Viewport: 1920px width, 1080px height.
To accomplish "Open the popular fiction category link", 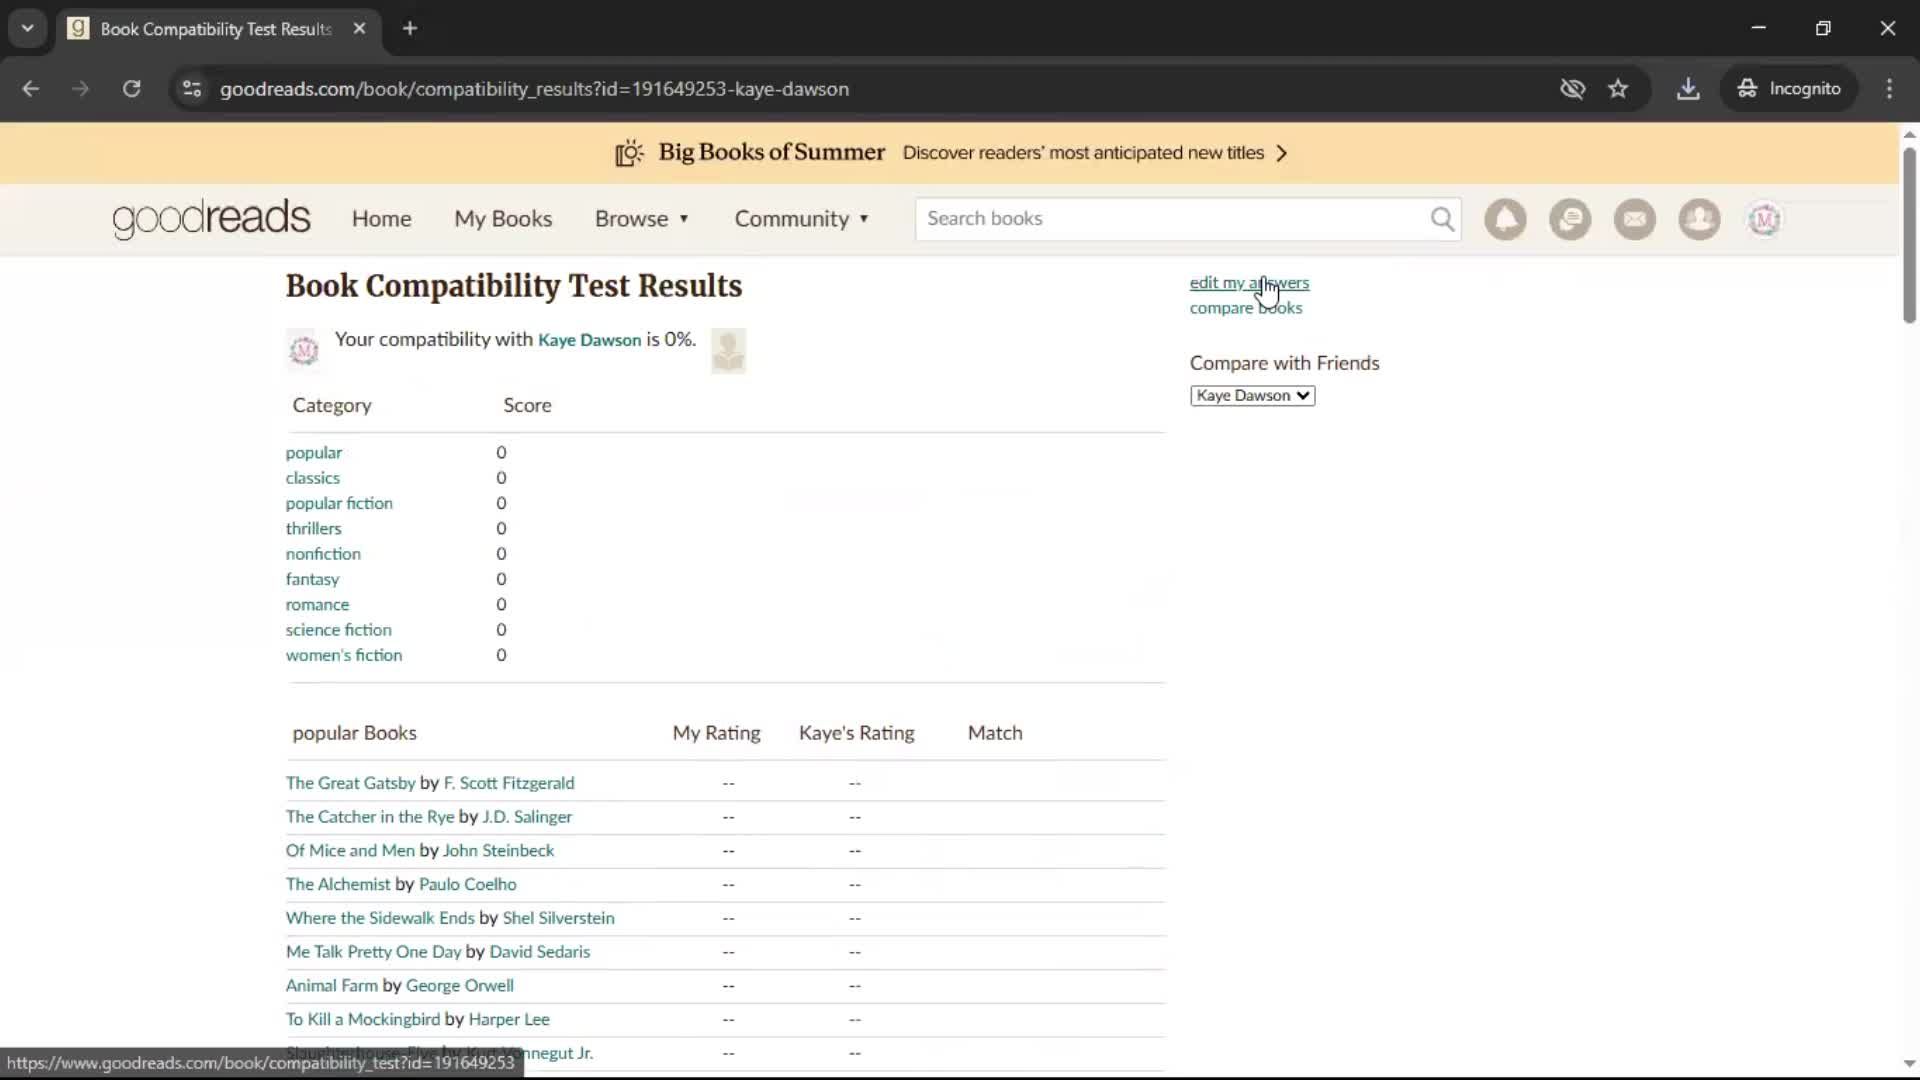I will [339, 503].
